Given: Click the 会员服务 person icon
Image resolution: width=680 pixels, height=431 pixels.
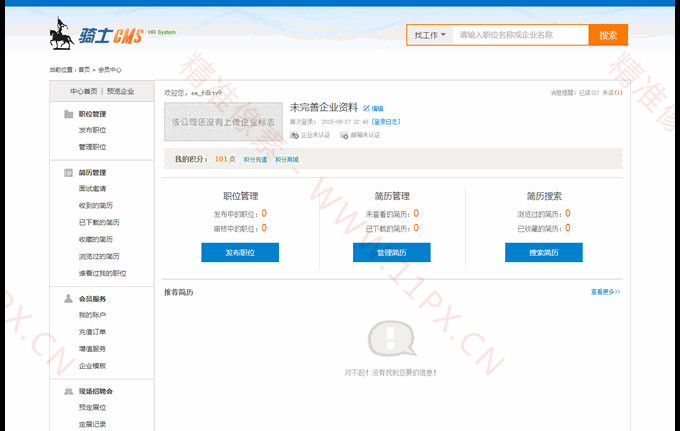Looking at the screenshot, I should point(68,298).
